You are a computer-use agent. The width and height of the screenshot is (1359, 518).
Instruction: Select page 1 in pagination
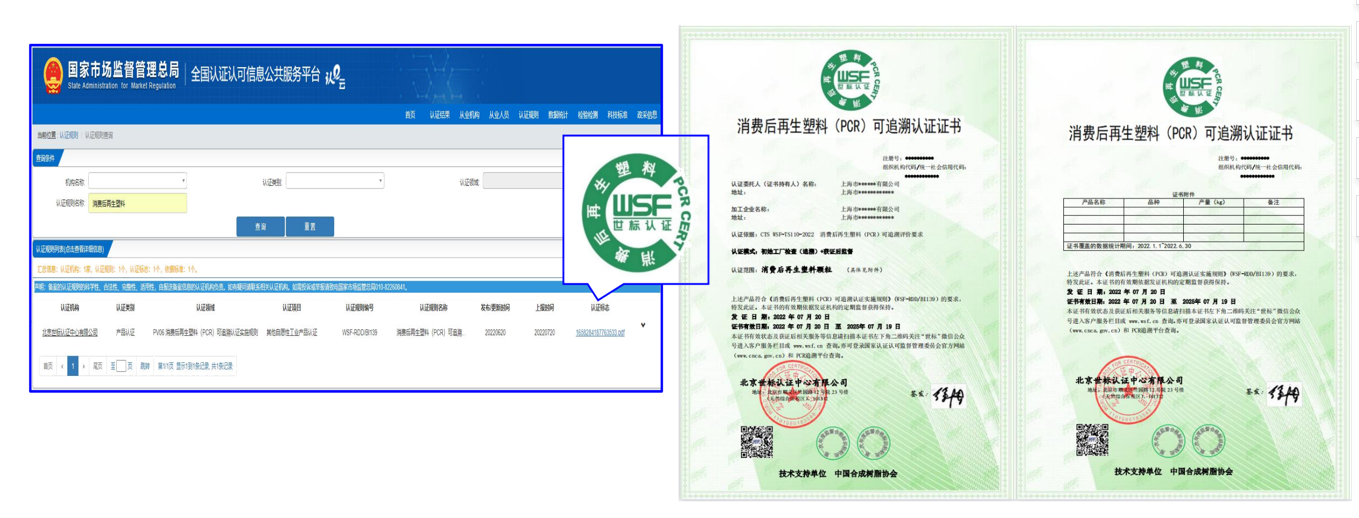pos(72,366)
